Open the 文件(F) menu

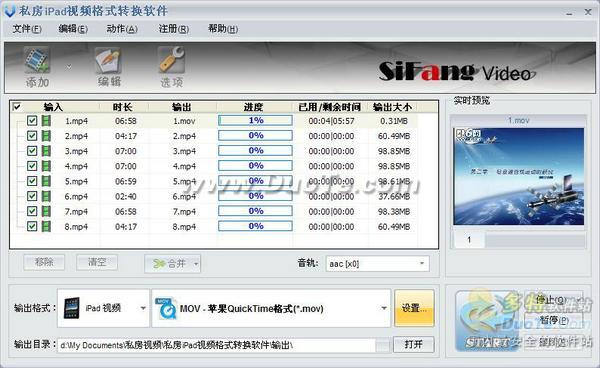coord(26,29)
